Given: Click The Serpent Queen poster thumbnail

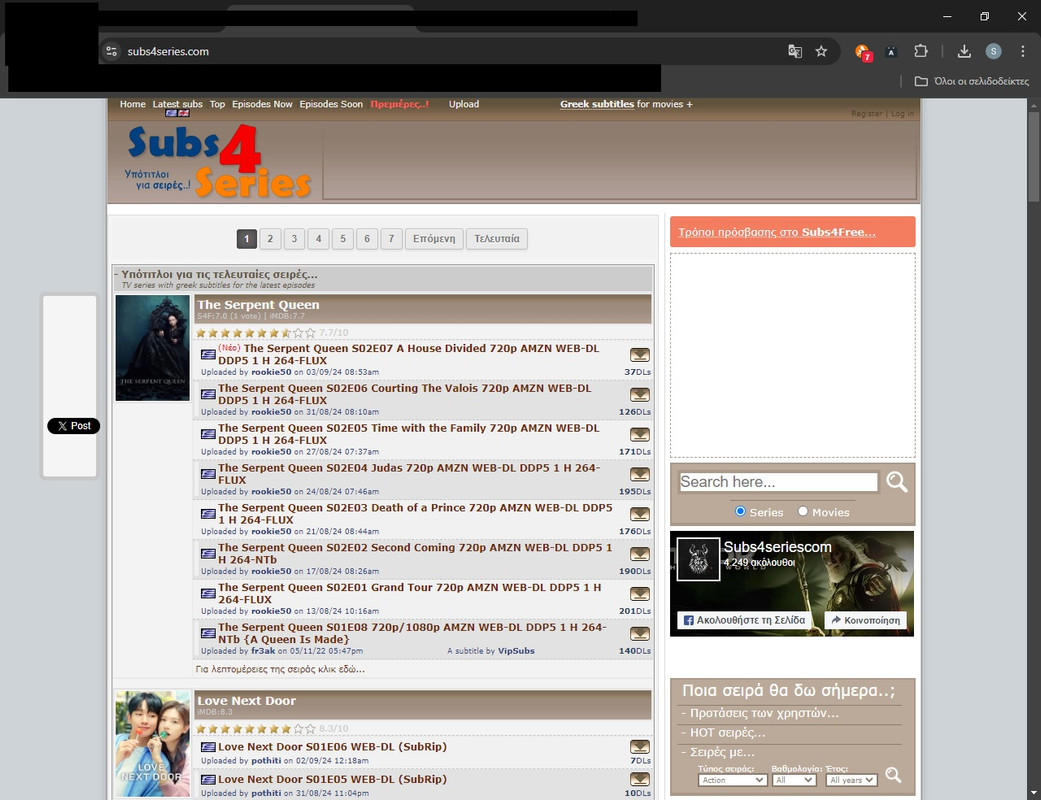Looking at the screenshot, I should point(153,348).
